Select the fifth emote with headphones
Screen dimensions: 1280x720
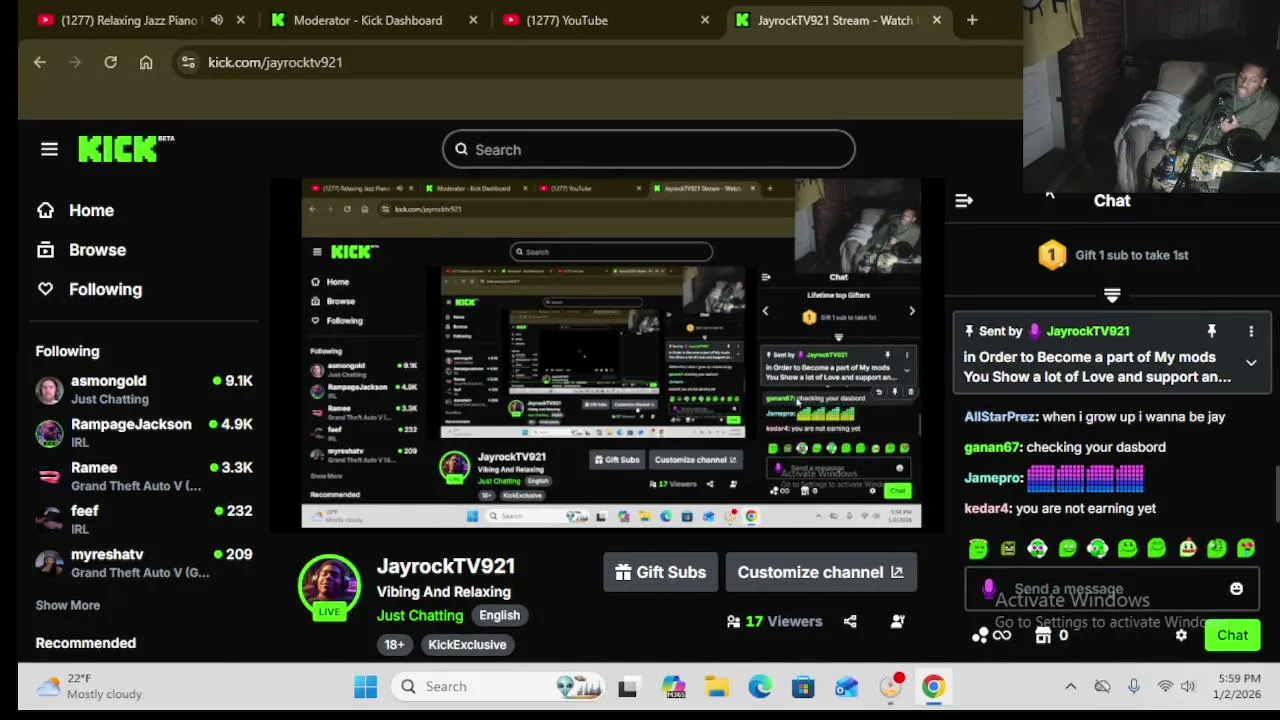click(x=1097, y=548)
